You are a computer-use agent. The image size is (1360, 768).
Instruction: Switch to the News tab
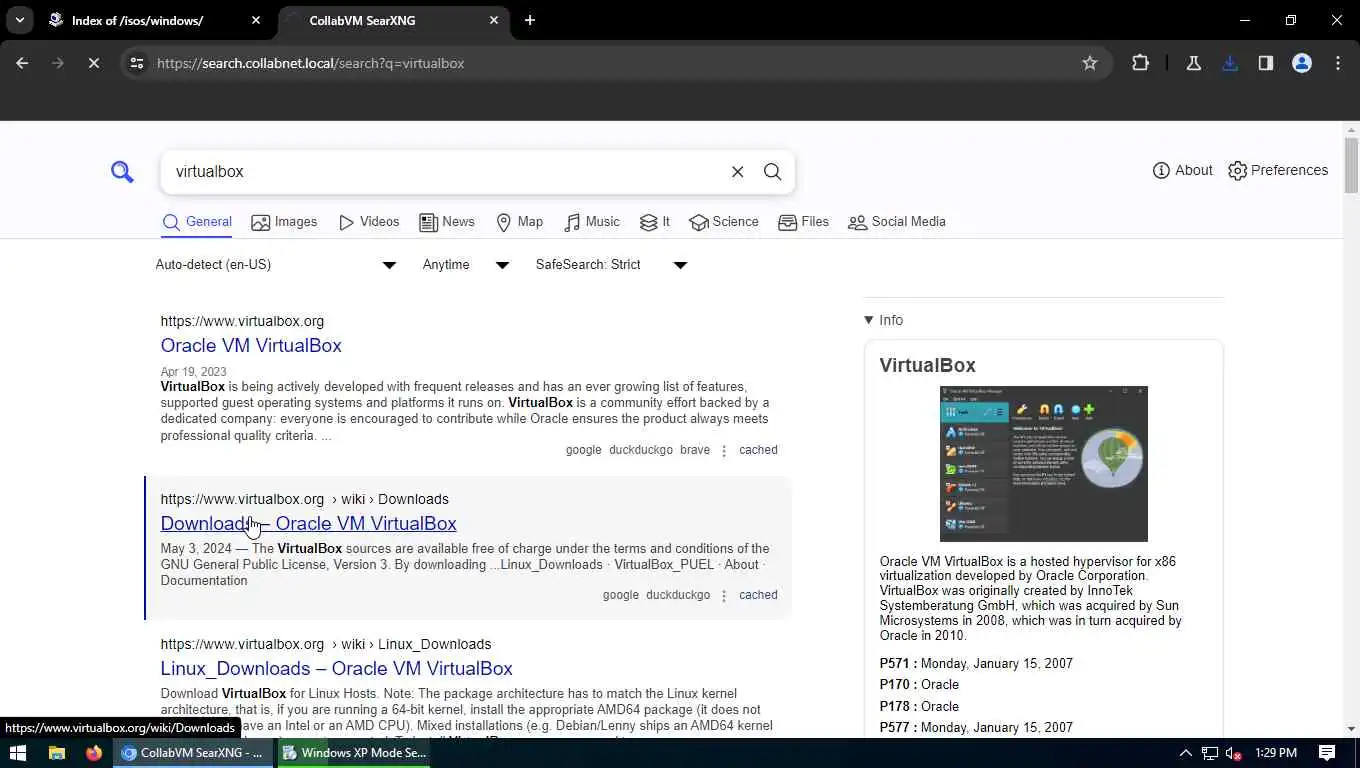[447, 222]
